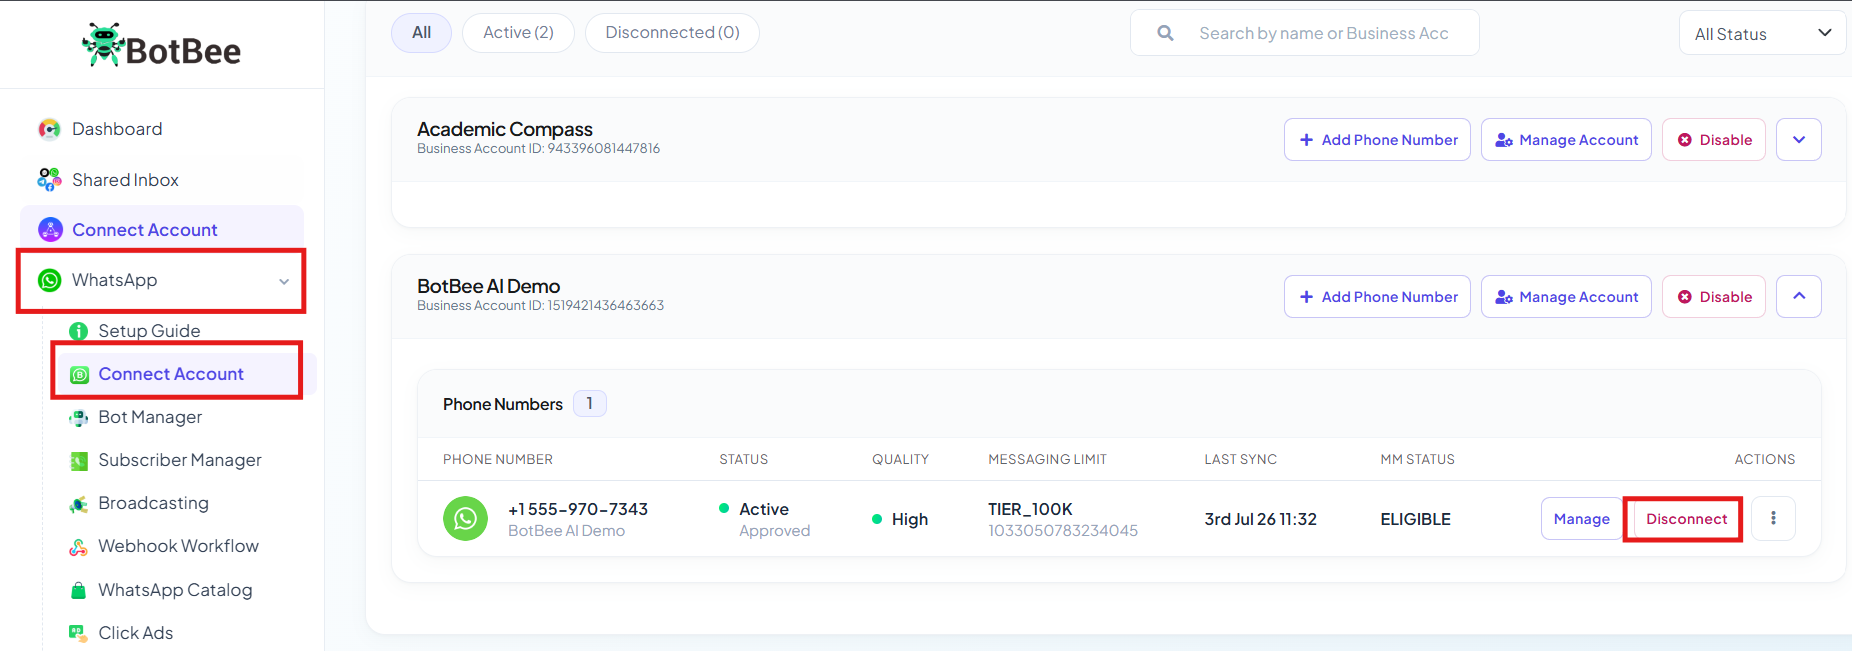1852x651 pixels.
Task: Click the purple Connect Account icon
Action: point(50,230)
